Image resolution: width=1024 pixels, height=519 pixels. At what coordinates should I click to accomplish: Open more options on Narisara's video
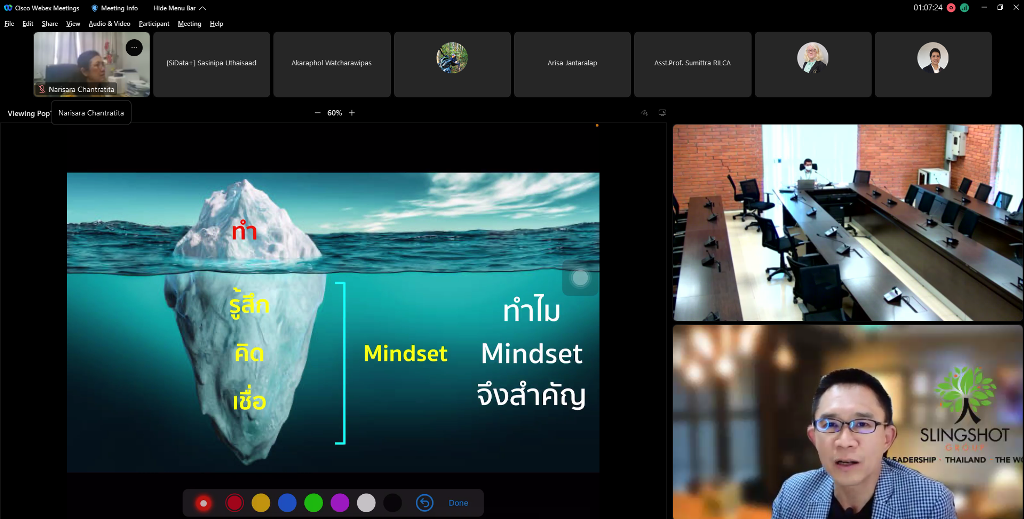134,47
